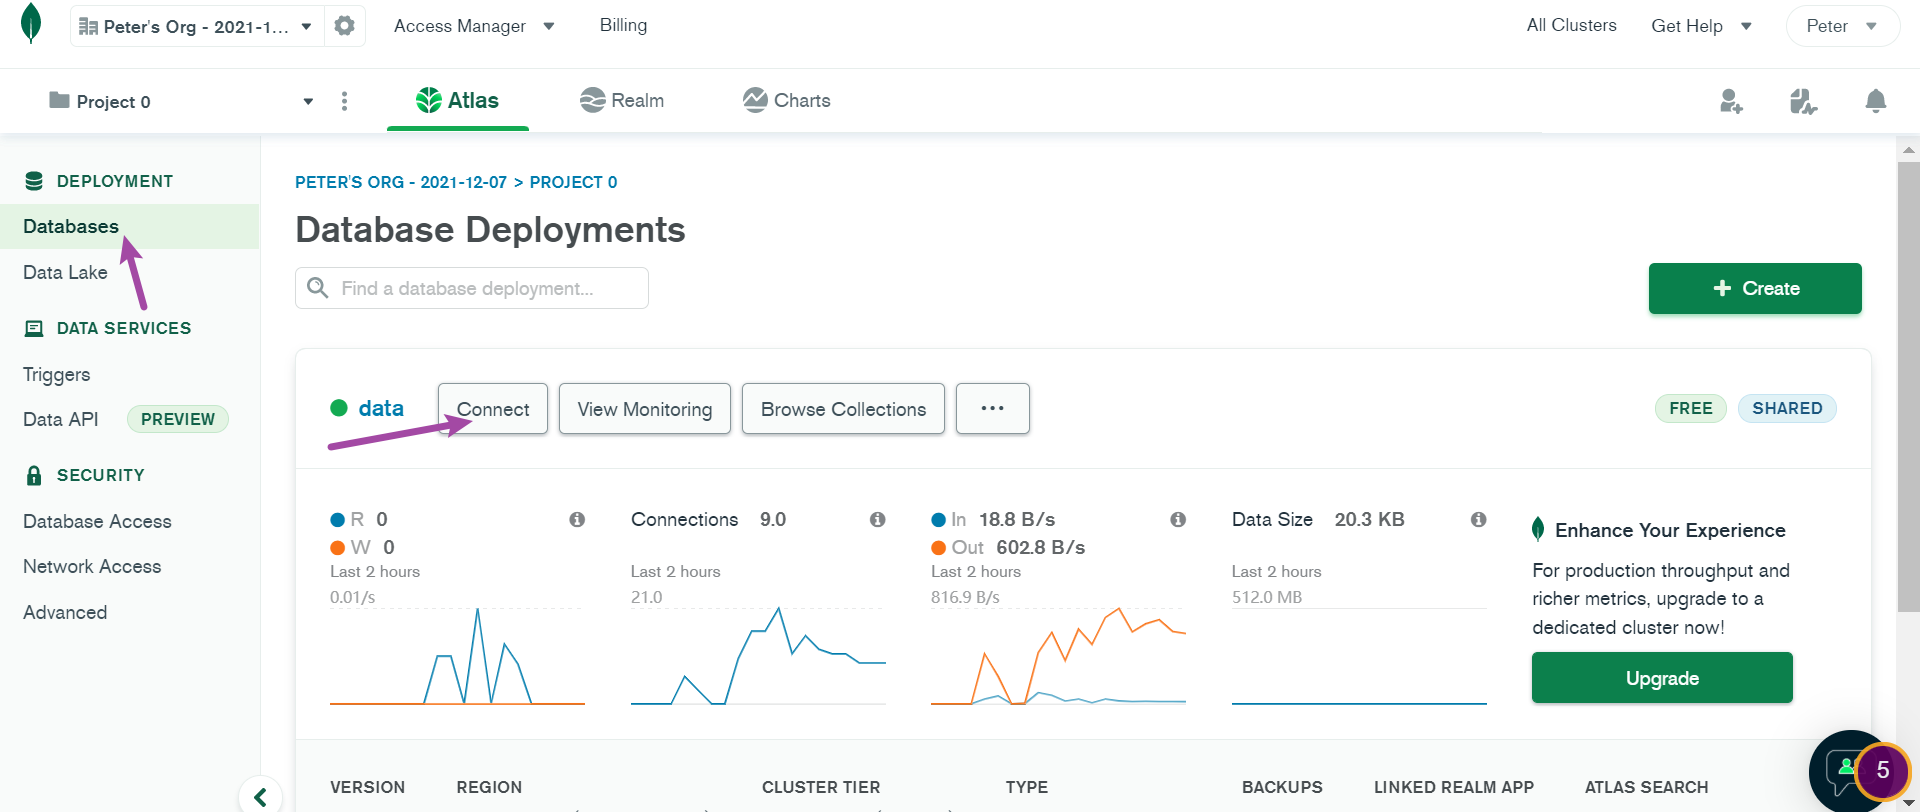Viewport: 1920px width, 812px height.
Task: Open Database Access settings
Action: click(x=97, y=521)
